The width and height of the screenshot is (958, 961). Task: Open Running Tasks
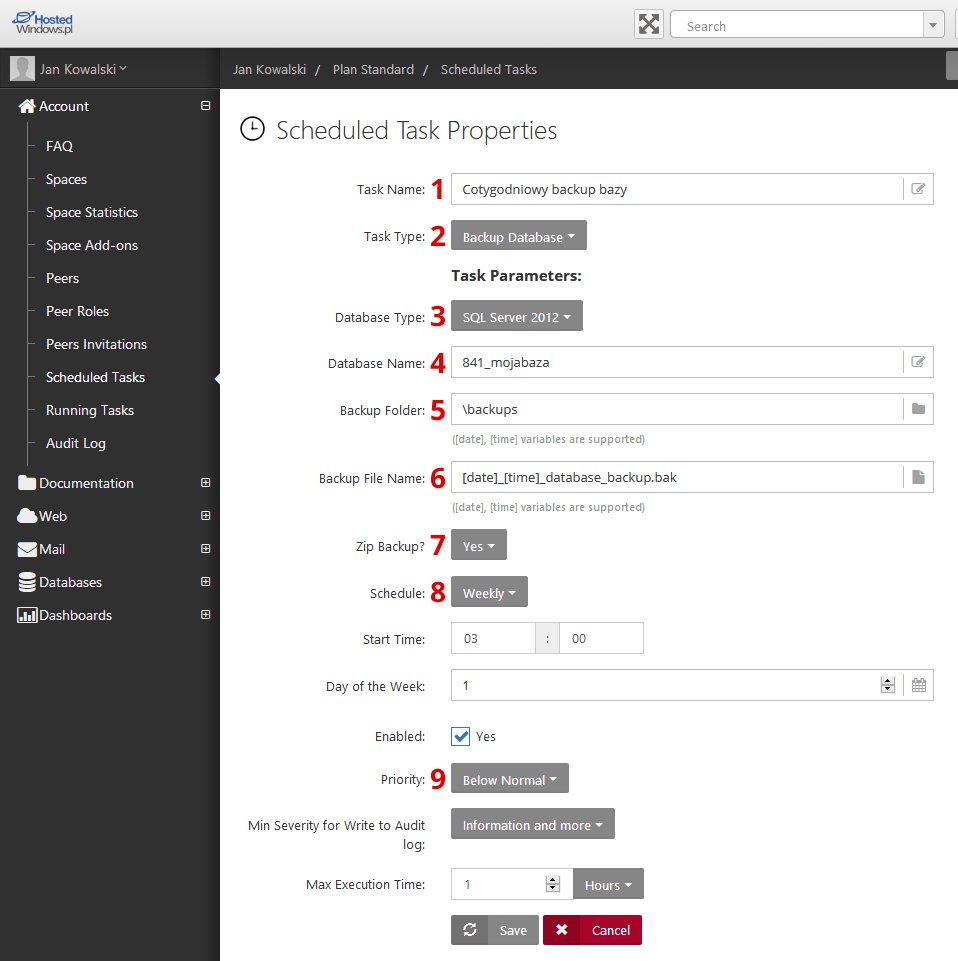click(x=90, y=411)
